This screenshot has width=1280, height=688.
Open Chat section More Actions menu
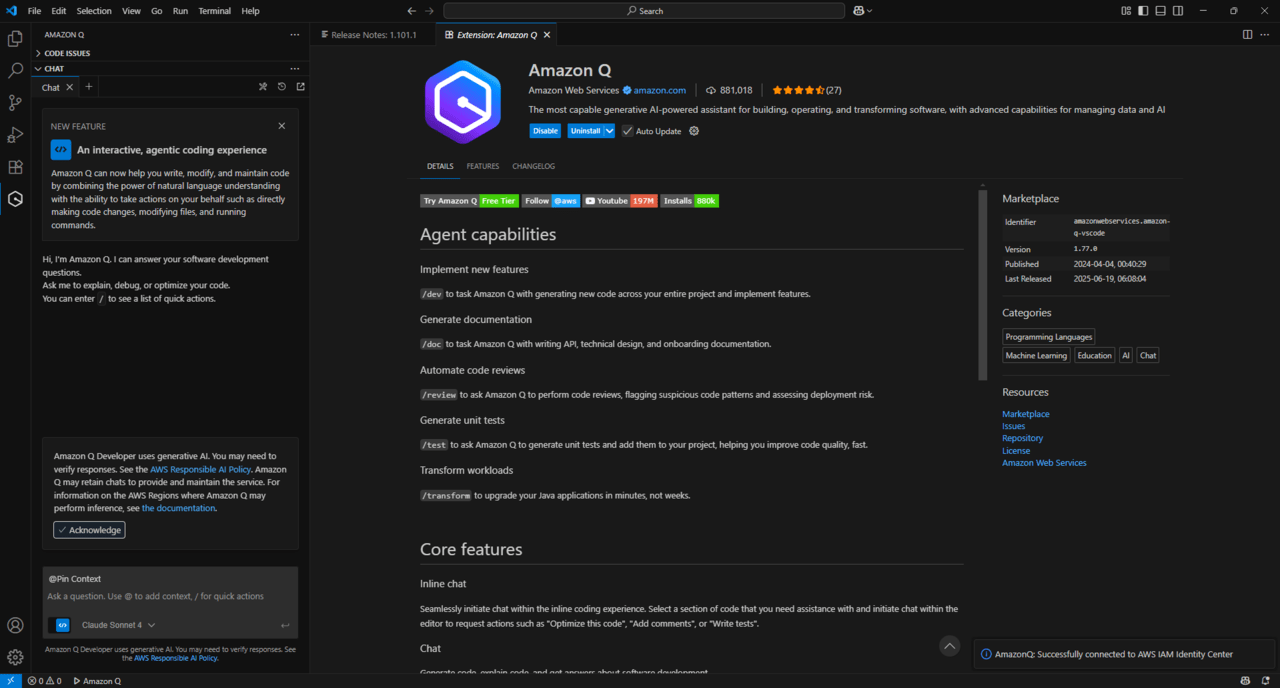click(x=295, y=69)
